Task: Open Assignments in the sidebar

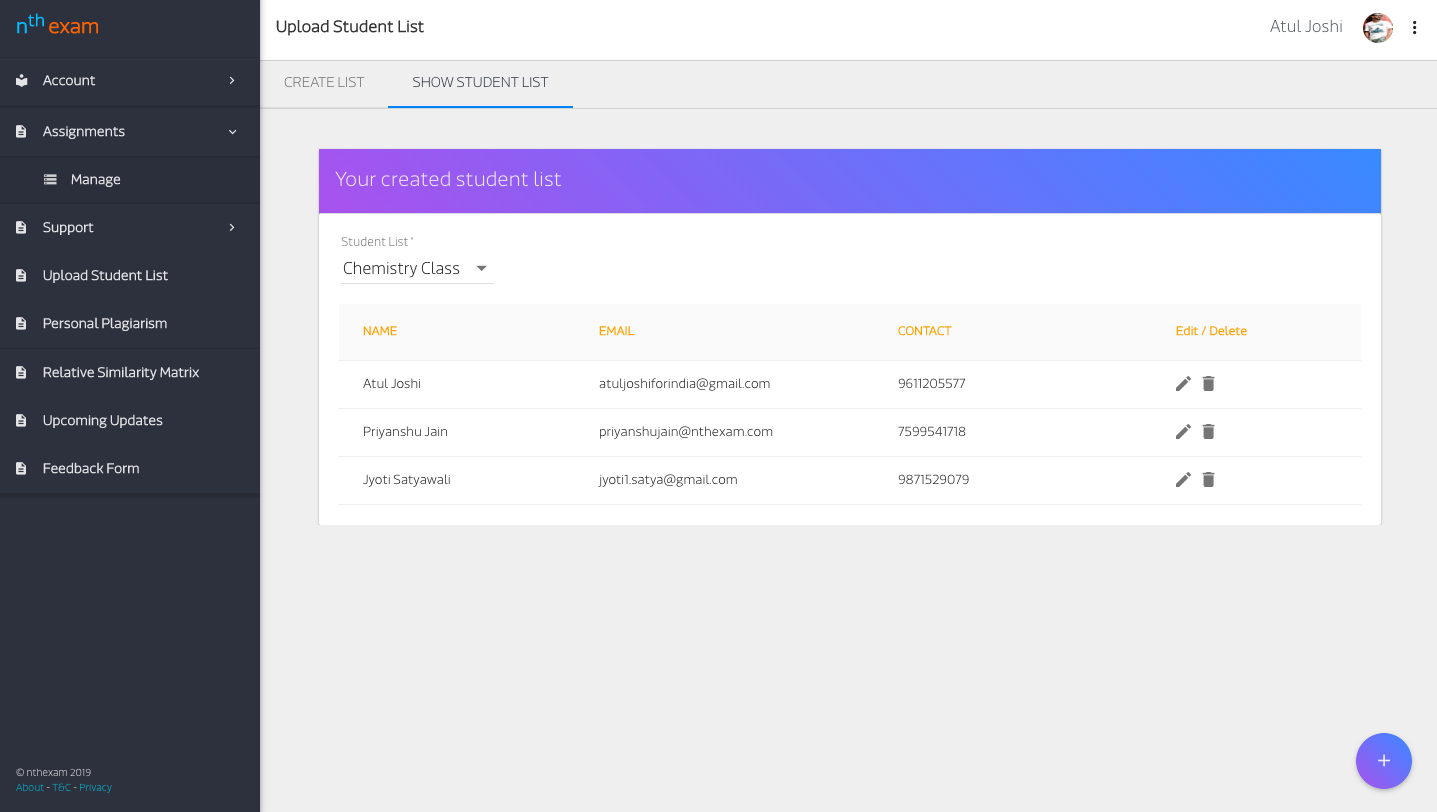Action: 130,131
